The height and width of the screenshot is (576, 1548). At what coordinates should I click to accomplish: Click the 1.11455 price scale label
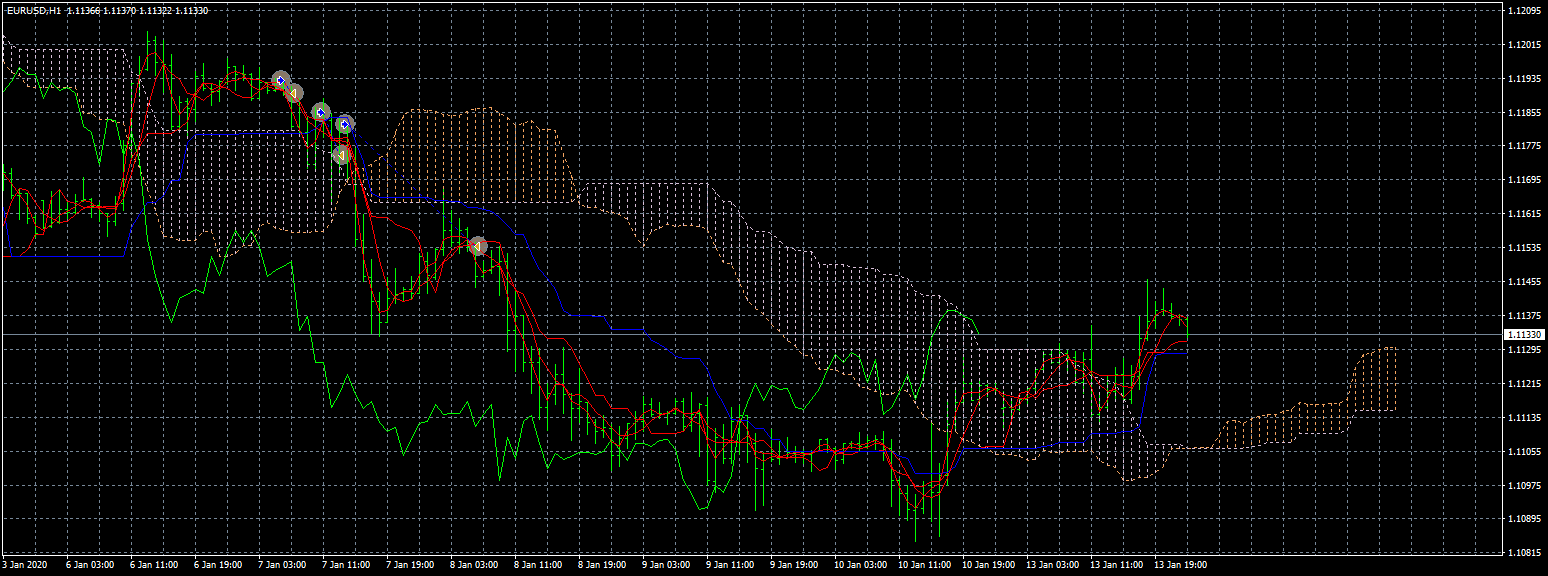tap(1524, 282)
